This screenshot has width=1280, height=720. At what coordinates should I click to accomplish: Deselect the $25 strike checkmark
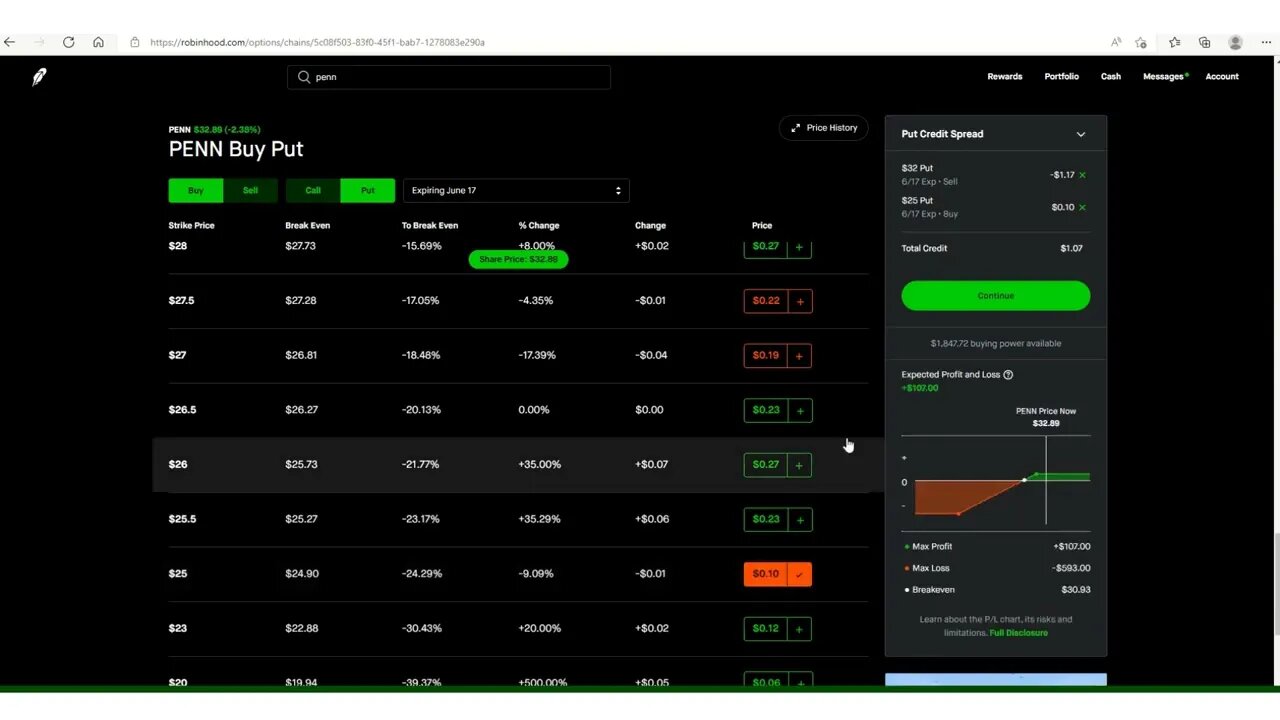click(x=799, y=574)
